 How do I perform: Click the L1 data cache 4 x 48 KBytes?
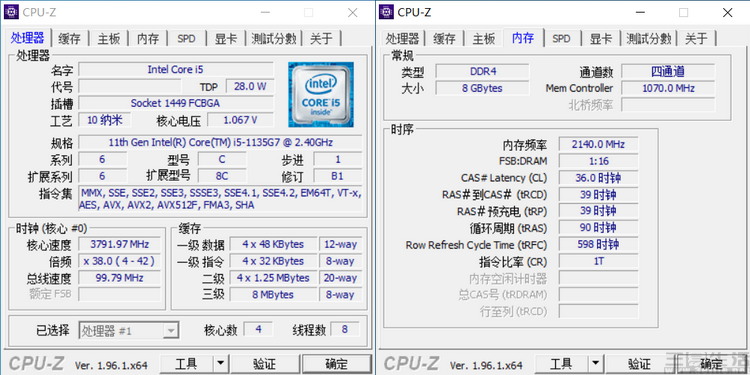273,244
